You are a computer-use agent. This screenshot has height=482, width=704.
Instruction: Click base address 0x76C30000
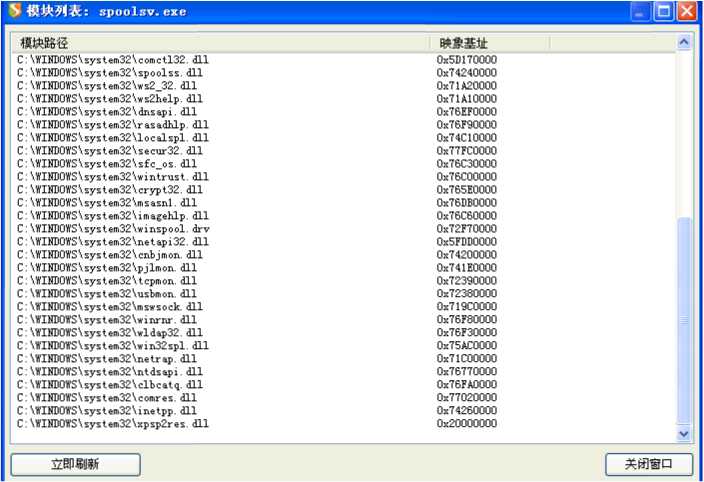[466, 164]
